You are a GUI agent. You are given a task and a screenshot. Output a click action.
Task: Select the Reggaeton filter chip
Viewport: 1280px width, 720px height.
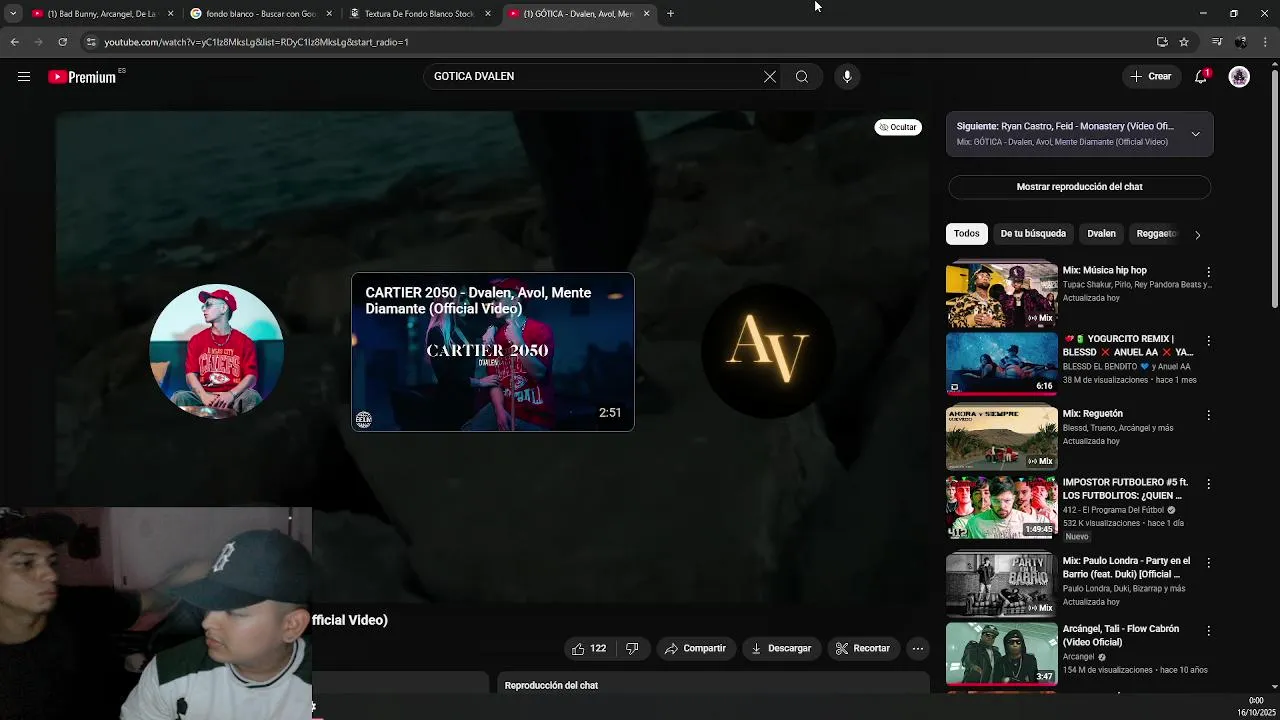click(x=1157, y=234)
